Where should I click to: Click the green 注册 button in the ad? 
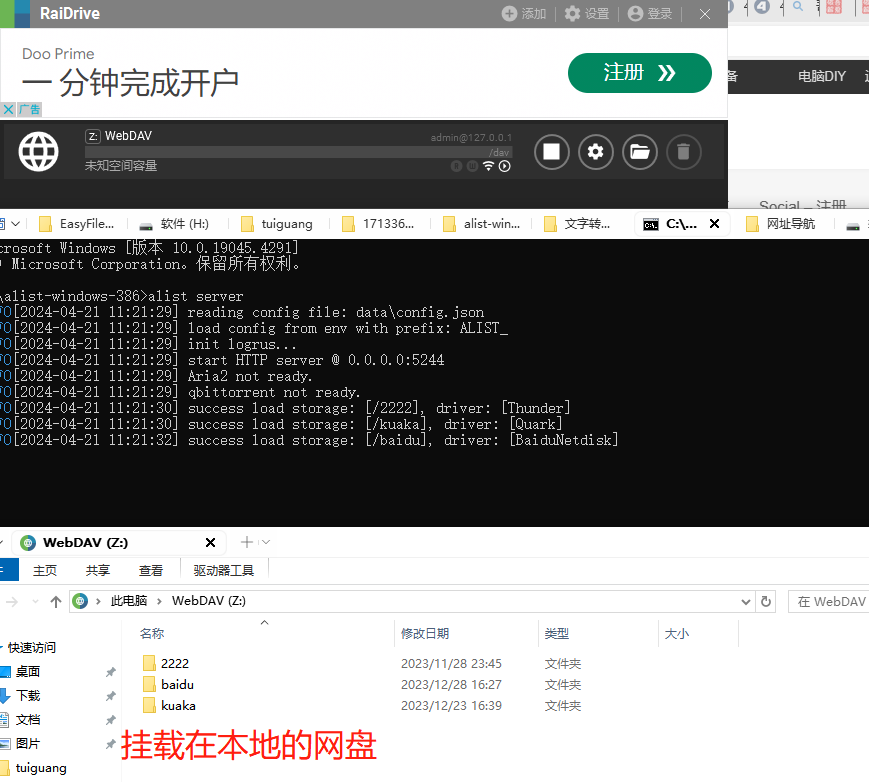click(640, 73)
